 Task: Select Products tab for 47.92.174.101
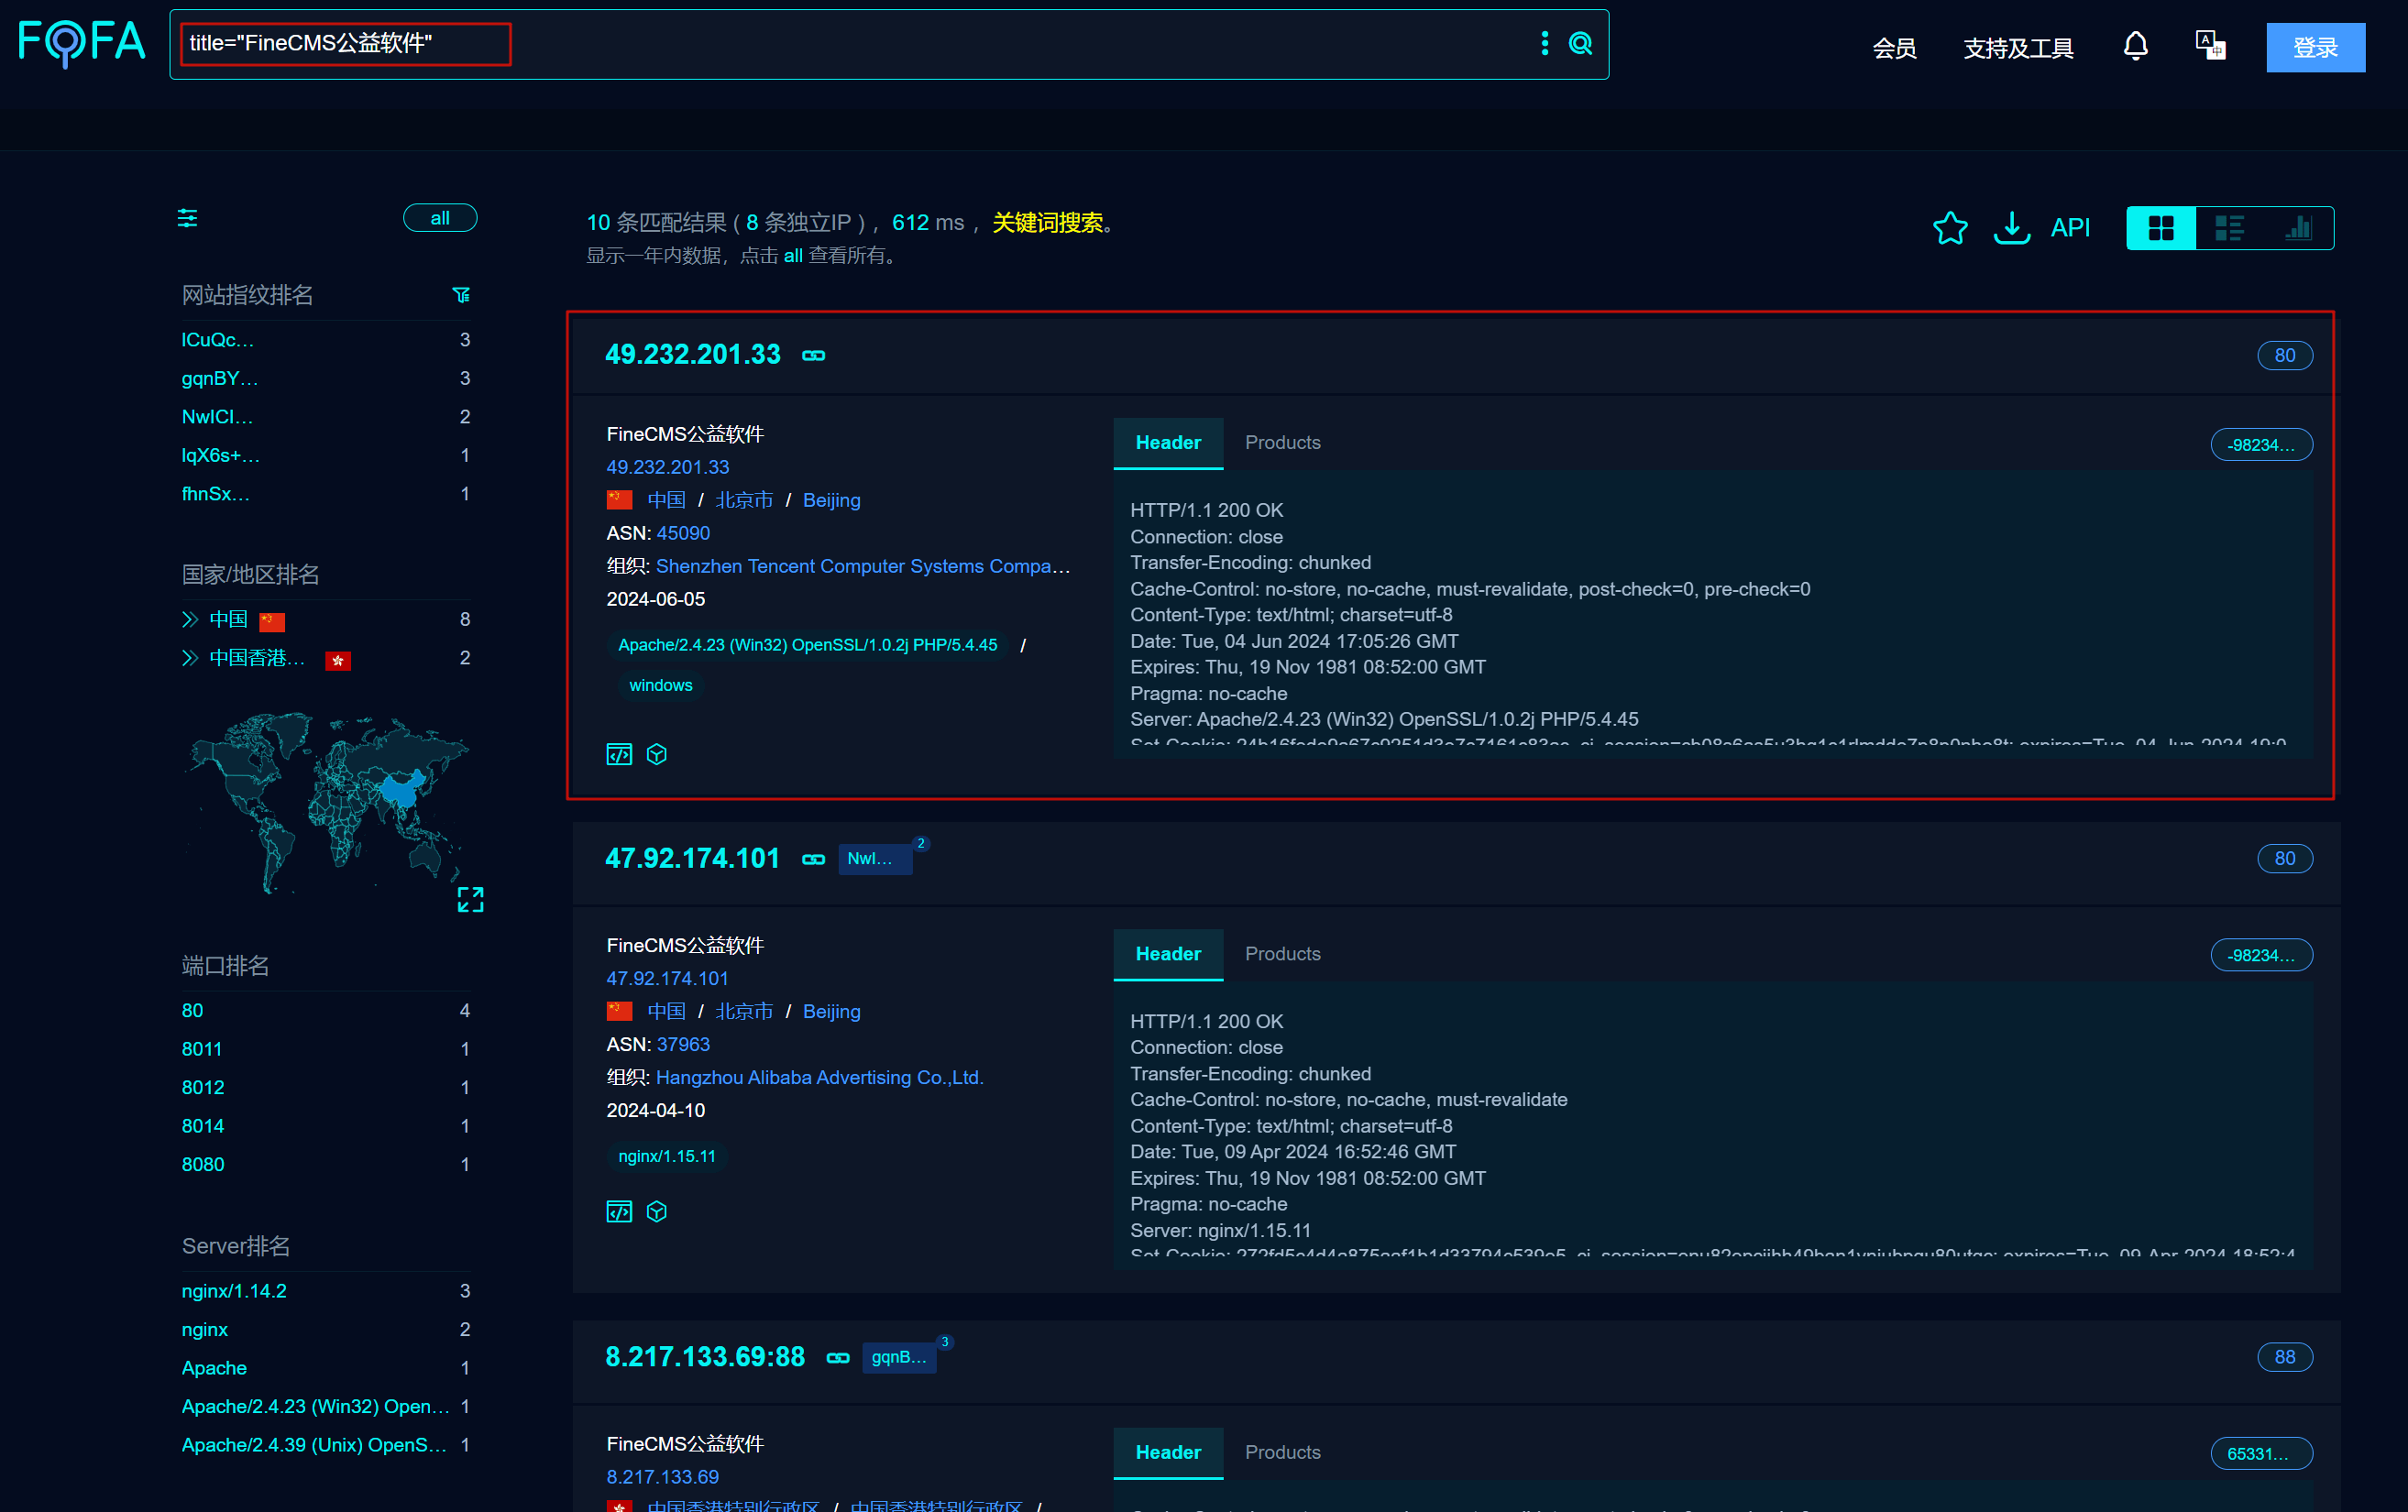click(1282, 954)
